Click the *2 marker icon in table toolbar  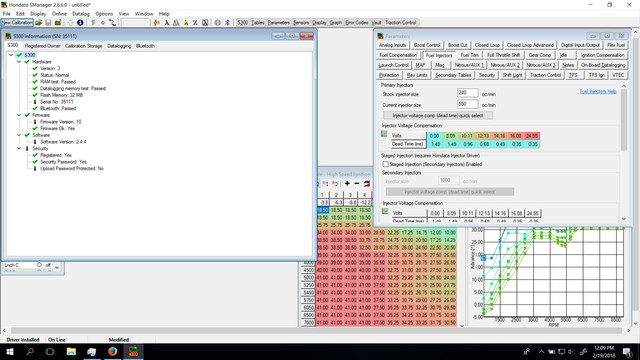(x=335, y=184)
